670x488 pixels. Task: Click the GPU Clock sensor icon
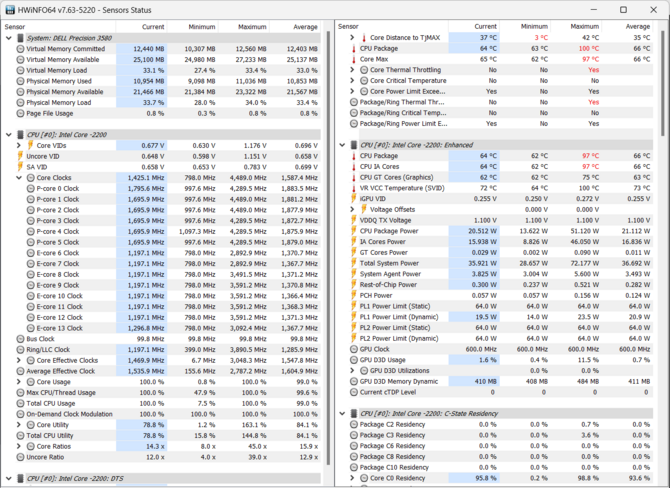pyautogui.click(x=354, y=349)
